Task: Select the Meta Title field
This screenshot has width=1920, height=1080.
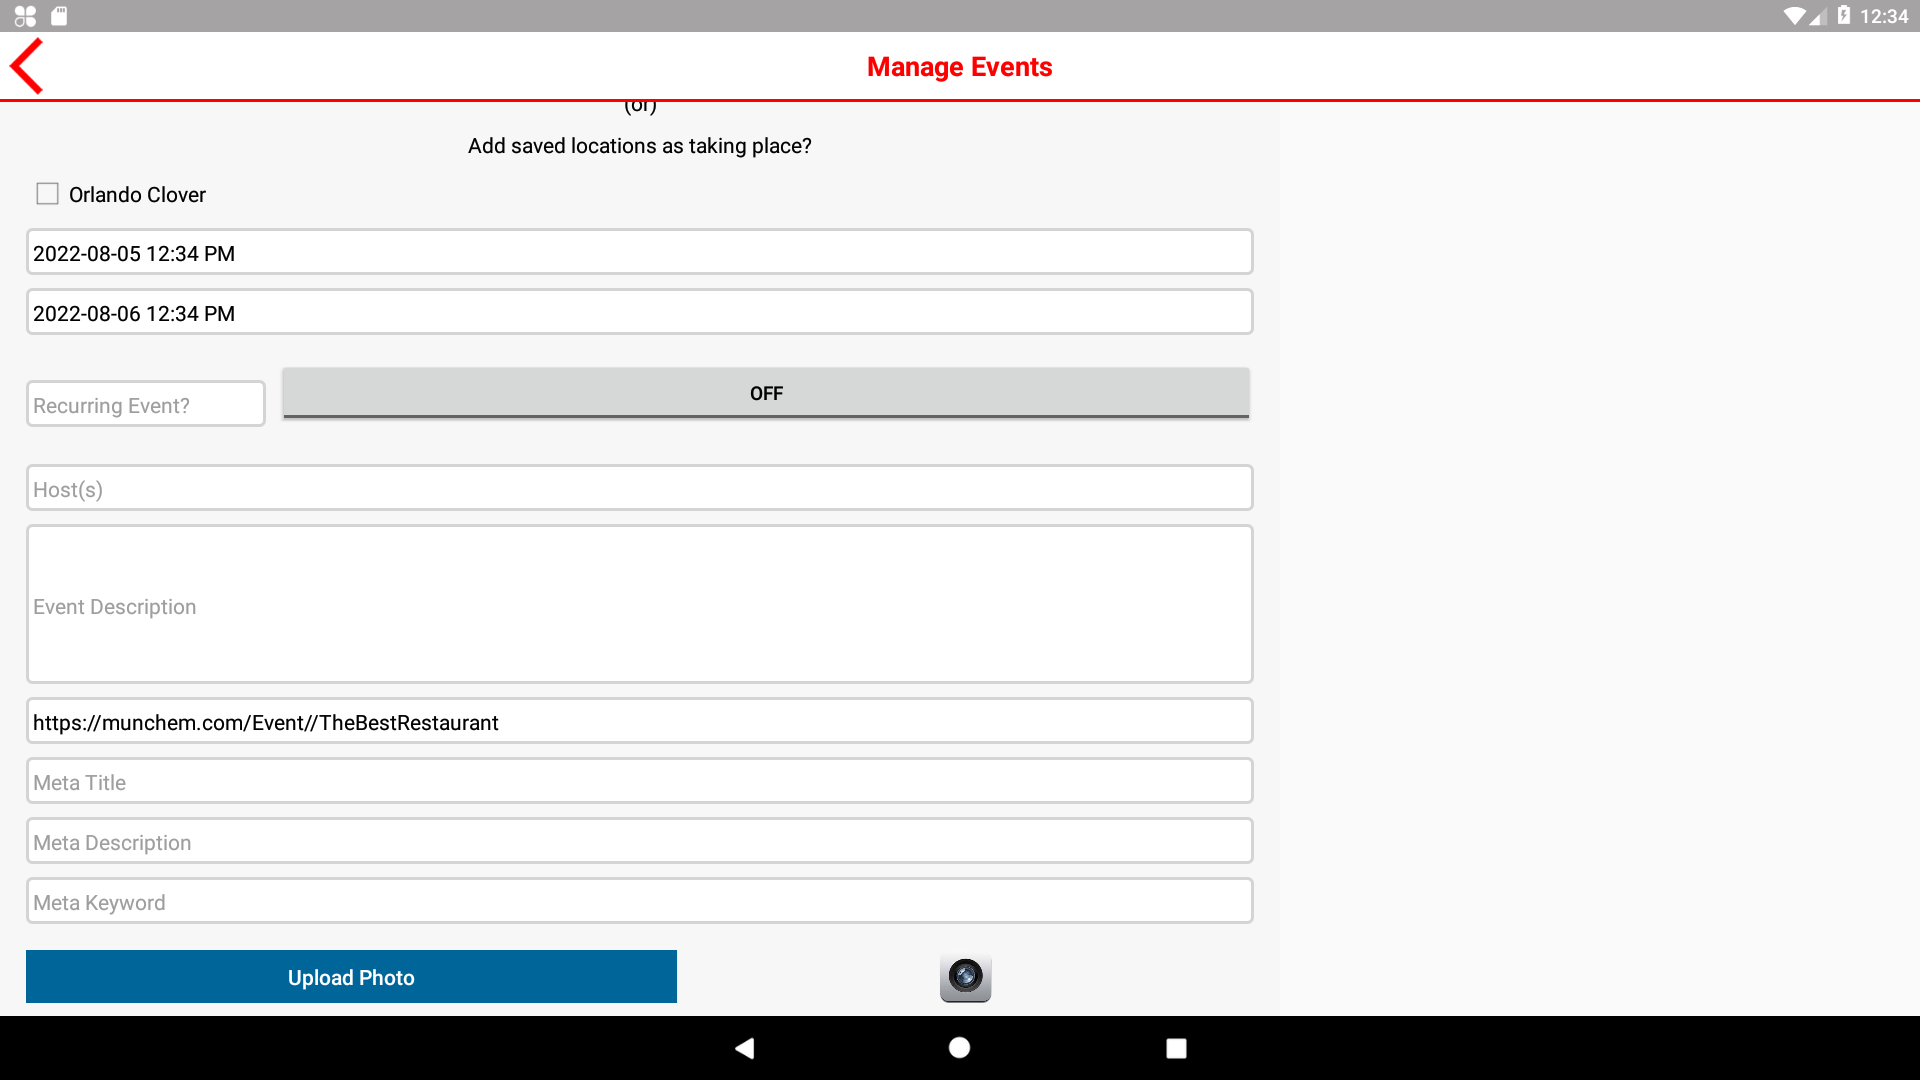Action: coord(639,782)
